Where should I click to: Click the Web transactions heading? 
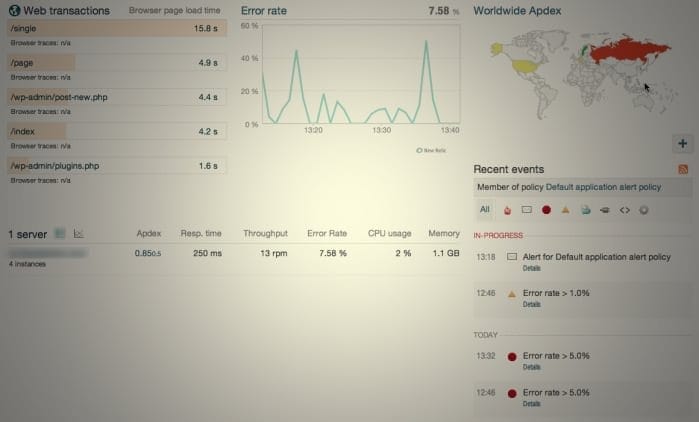(x=66, y=11)
